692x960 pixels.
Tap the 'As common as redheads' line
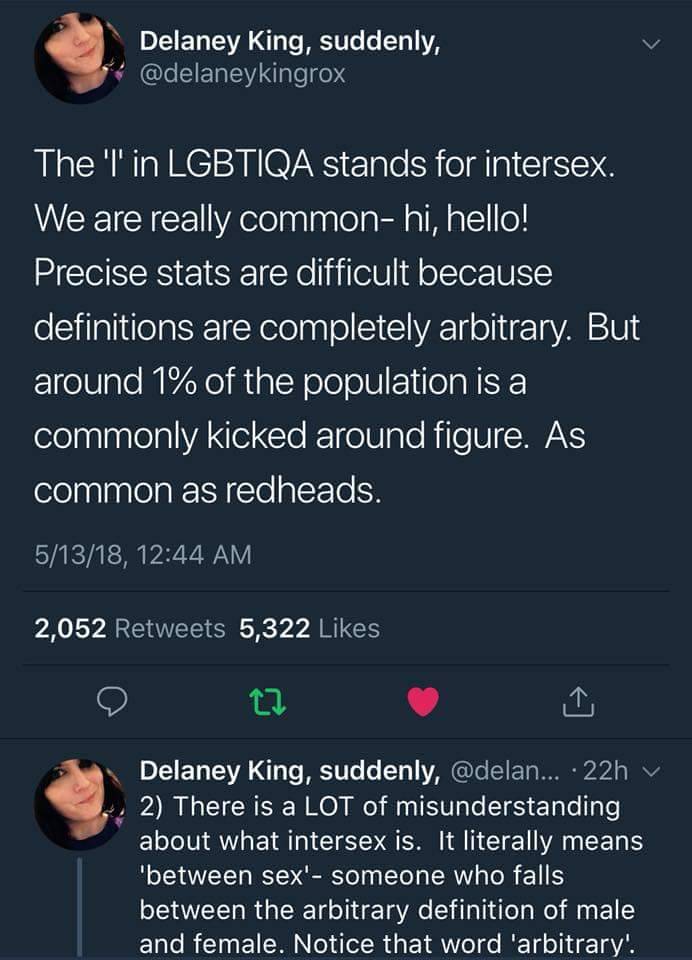[x=208, y=490]
